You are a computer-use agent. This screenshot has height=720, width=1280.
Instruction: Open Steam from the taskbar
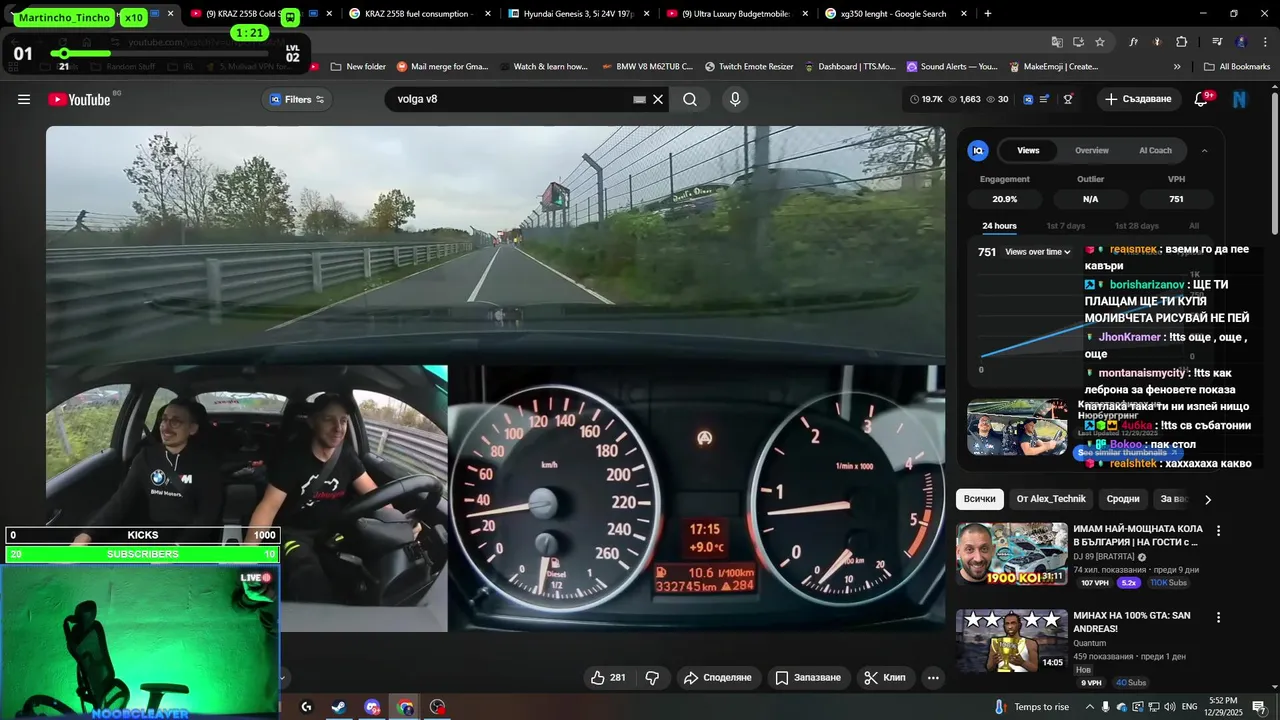pyautogui.click(x=339, y=707)
